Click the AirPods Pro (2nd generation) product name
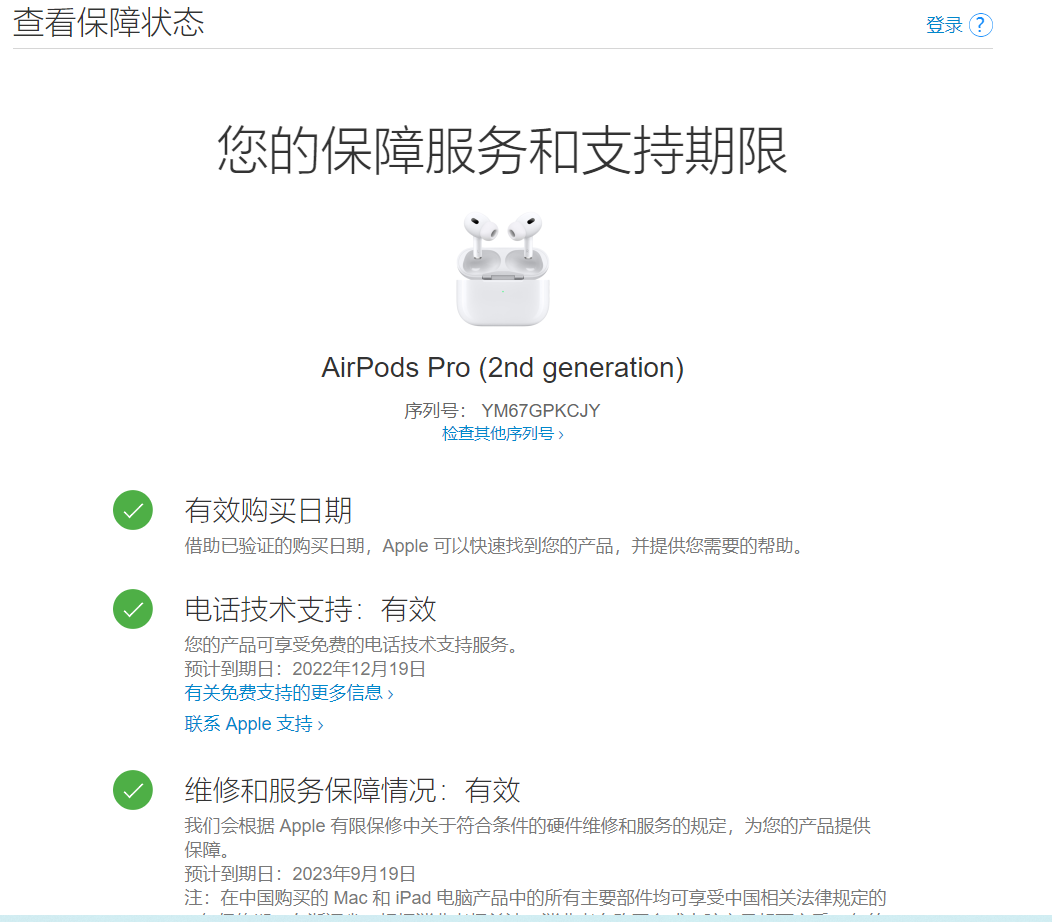This screenshot has height=922, width=1052. [503, 368]
